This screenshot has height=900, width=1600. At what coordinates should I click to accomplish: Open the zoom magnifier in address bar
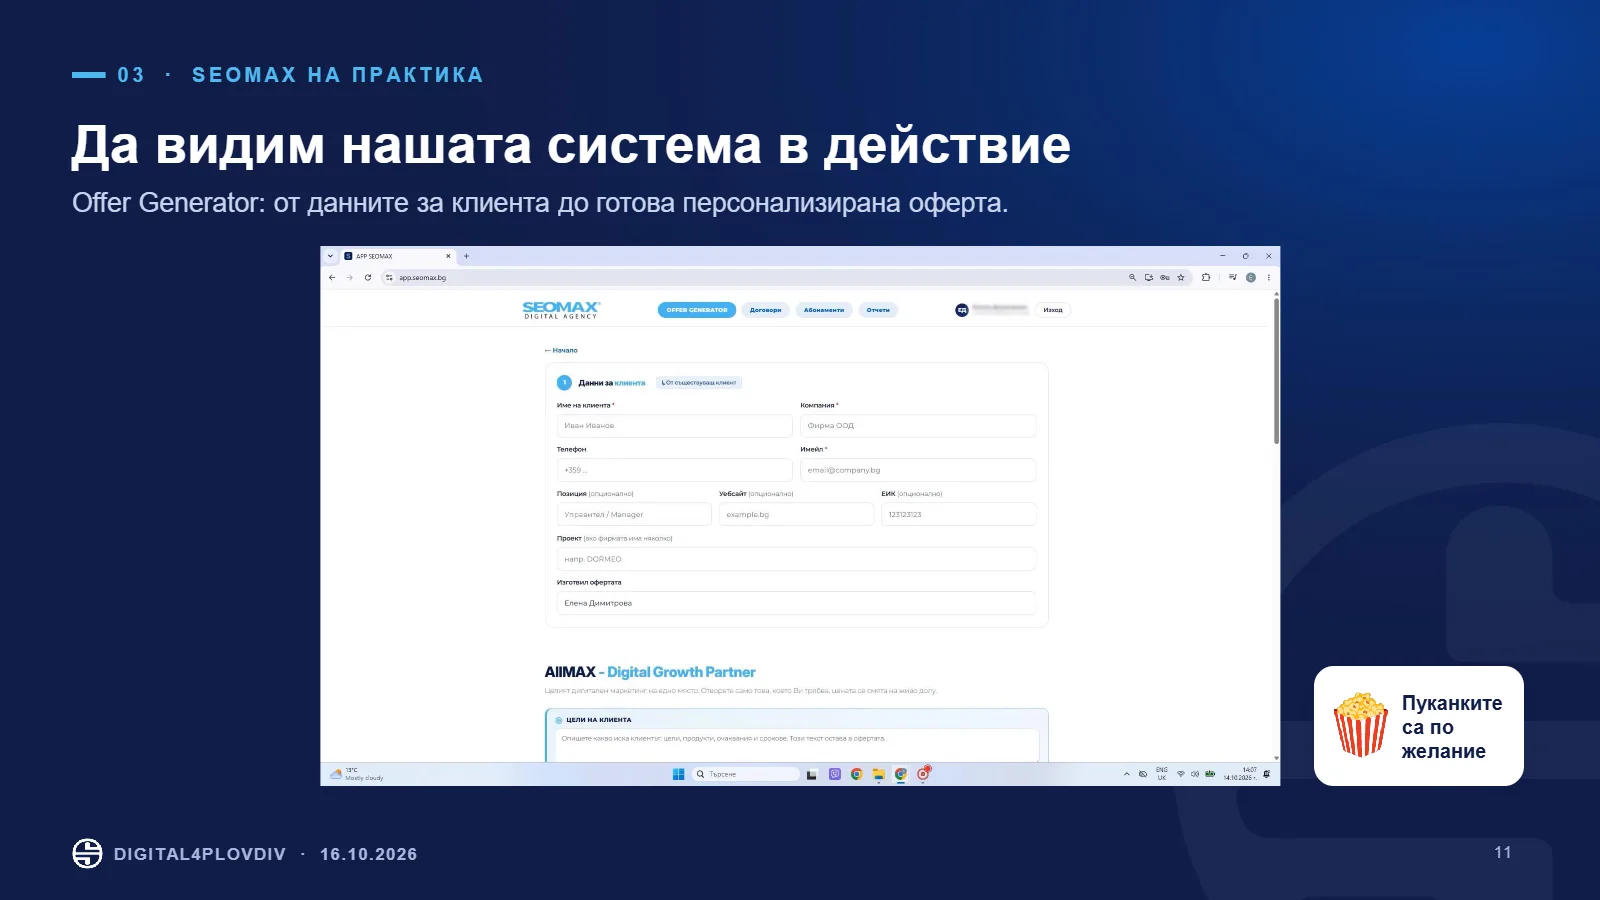[1133, 278]
